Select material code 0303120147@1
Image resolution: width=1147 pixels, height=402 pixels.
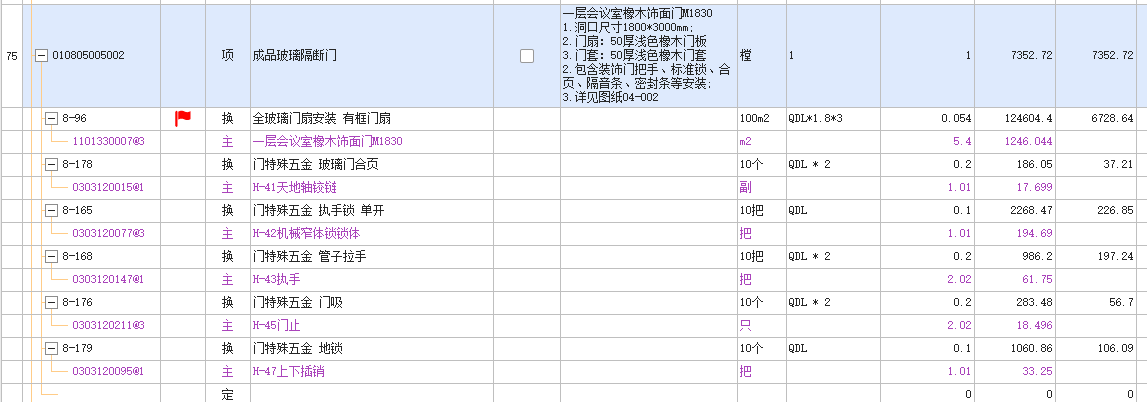click(x=108, y=280)
